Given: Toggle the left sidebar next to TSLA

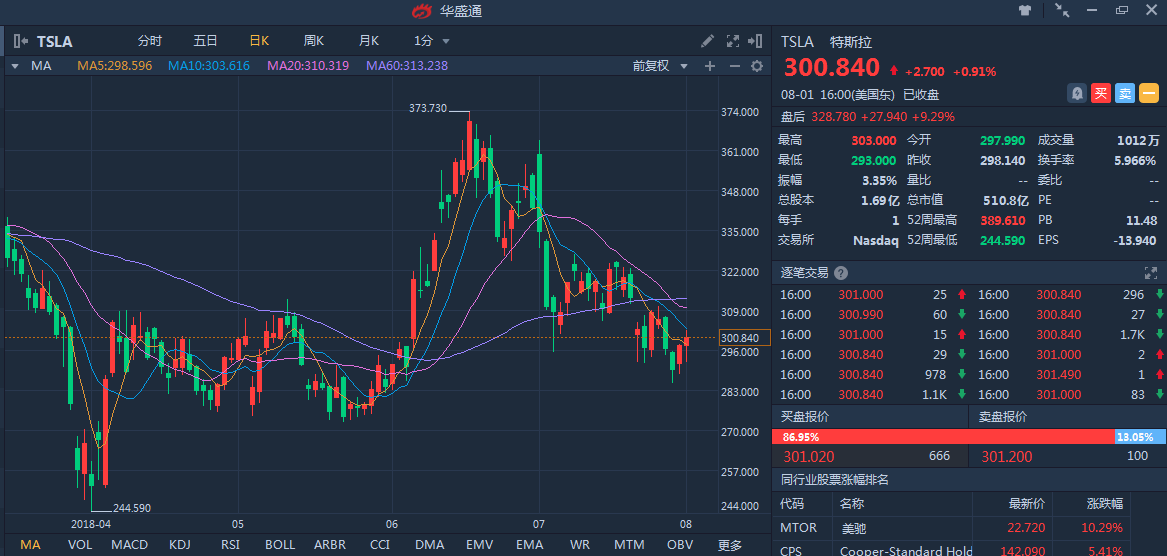Looking at the screenshot, I should pos(21,41).
